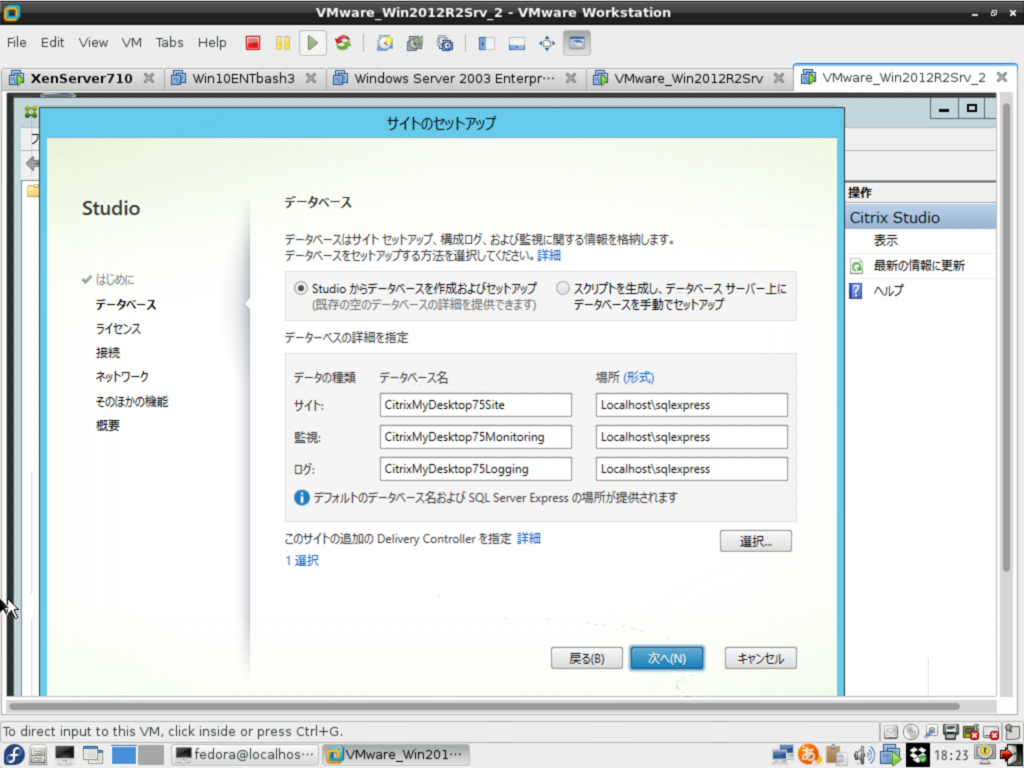Click 表示 in the Citrix Studio actions pane
1024x768 pixels.
(886, 240)
